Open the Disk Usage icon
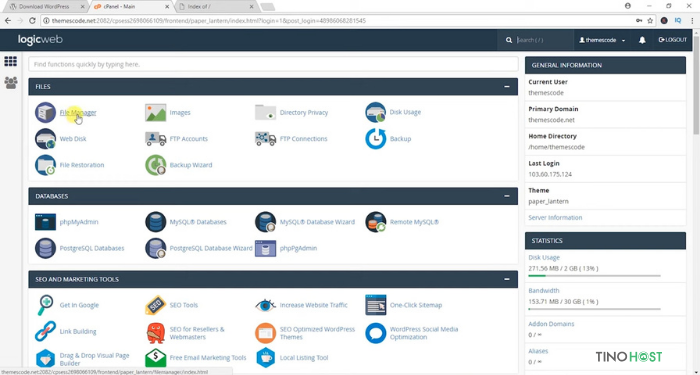Viewport: 700px width, 375px height. point(375,112)
